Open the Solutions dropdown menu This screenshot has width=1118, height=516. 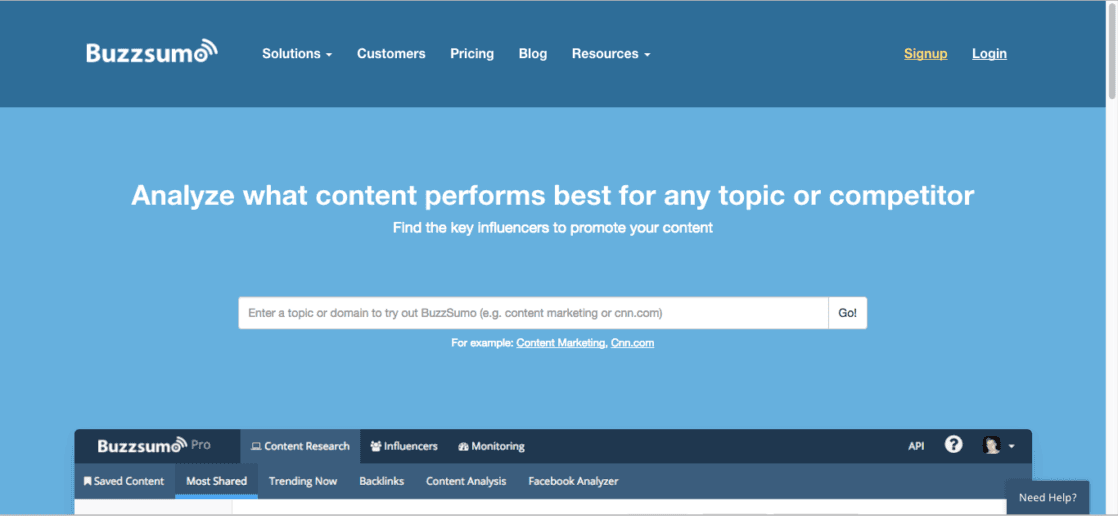coord(297,53)
